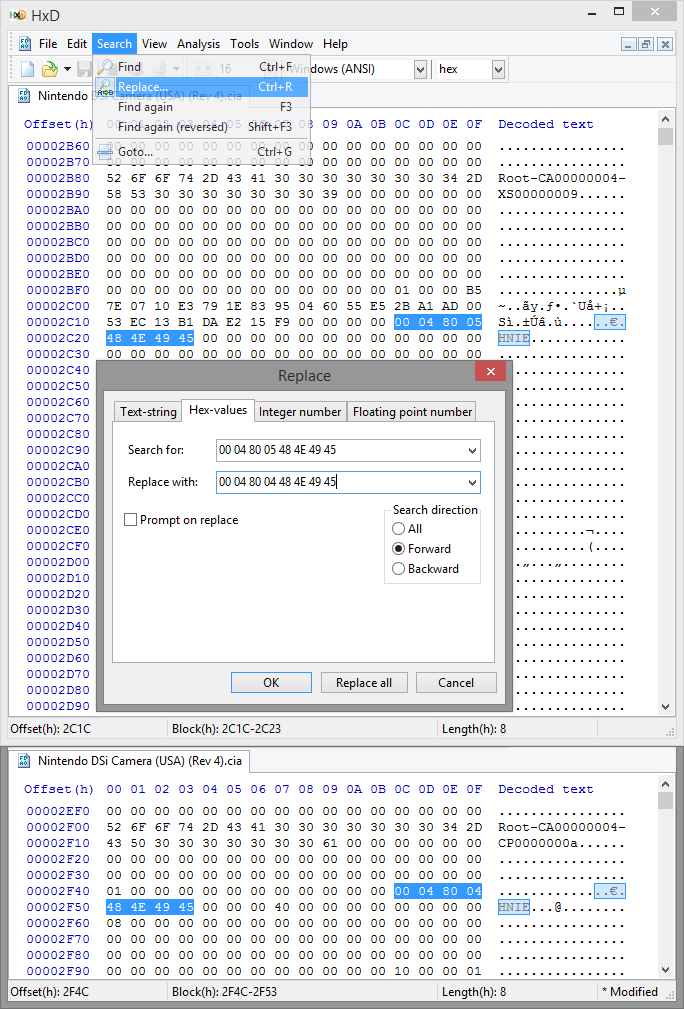Screen dimensions: 684x1009
Task: Open the Edit menu
Action: (77, 44)
